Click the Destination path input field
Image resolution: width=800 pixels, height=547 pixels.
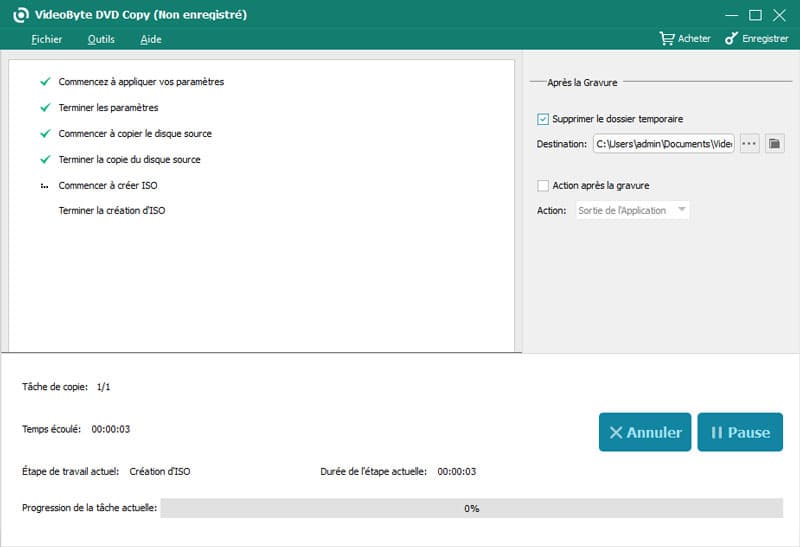[x=664, y=144]
